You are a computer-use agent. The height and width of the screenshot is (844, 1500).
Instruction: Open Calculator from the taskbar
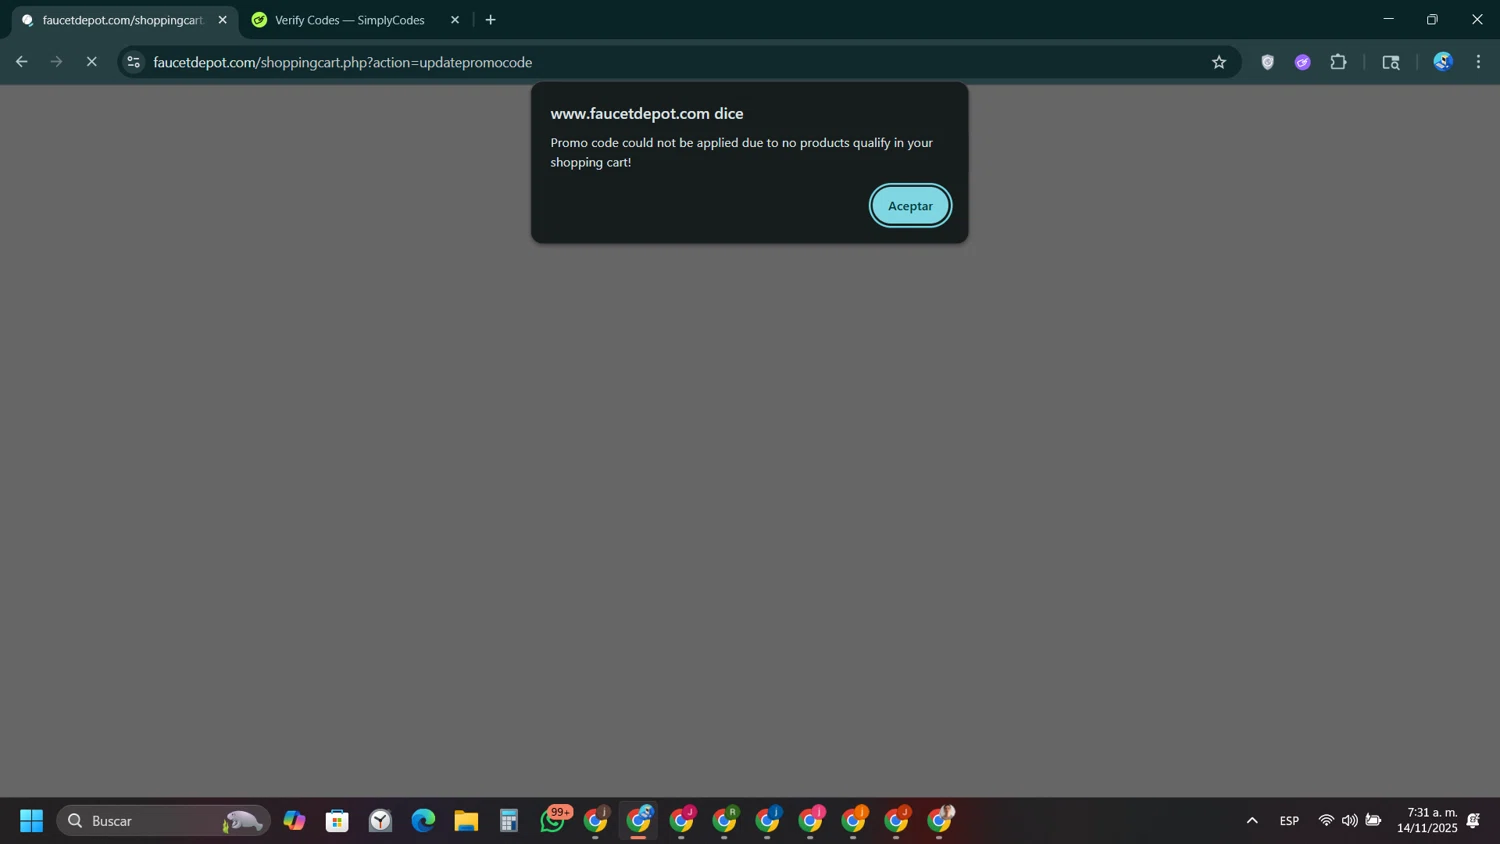[509, 821]
